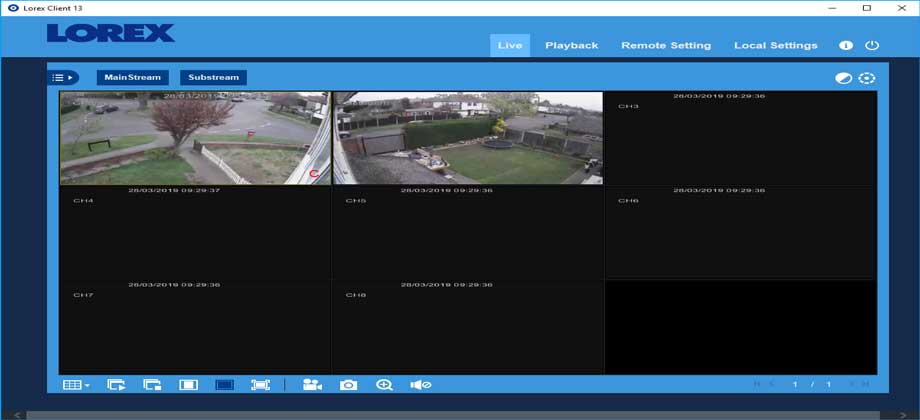Open the screen layout grid dropdown

76,385
